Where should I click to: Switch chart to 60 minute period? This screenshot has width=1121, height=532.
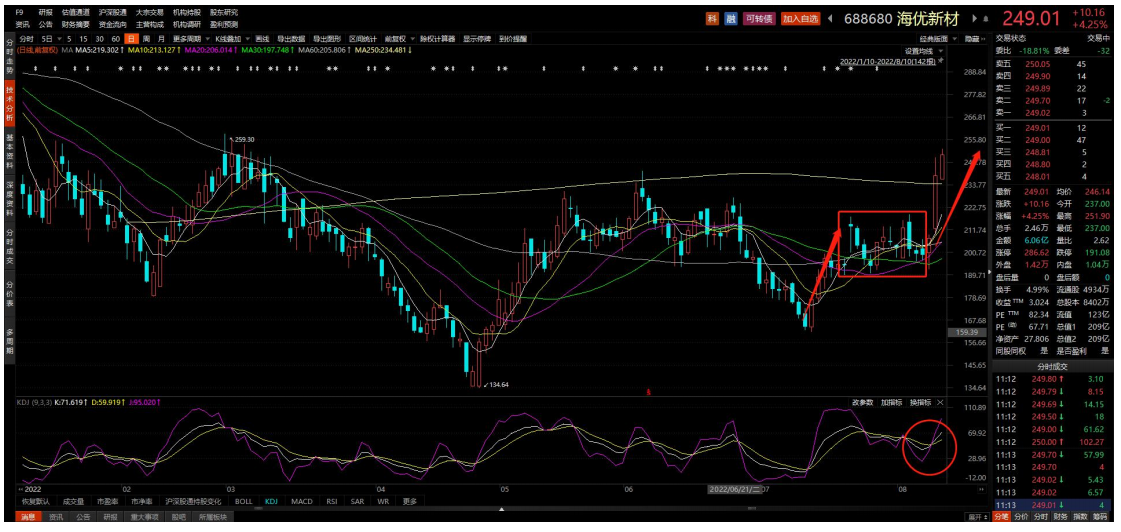click(116, 38)
